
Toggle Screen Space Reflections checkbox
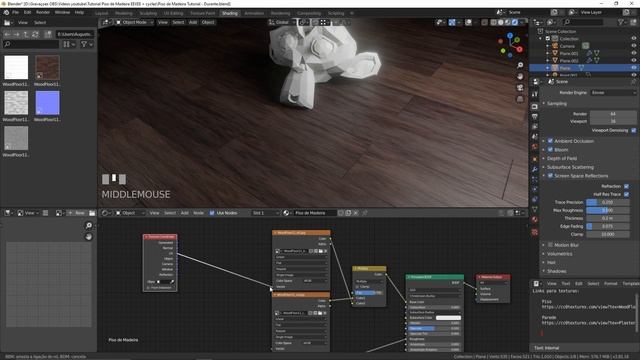pyautogui.click(x=550, y=176)
